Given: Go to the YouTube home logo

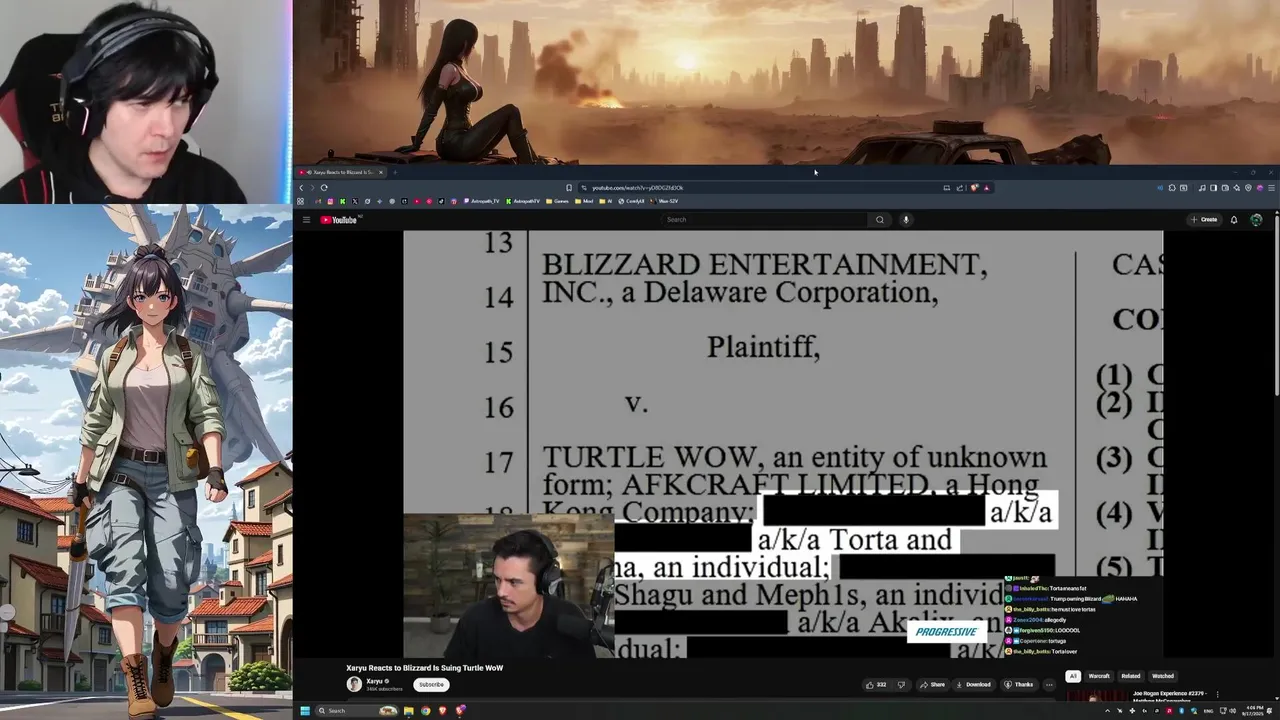Looking at the screenshot, I should coord(338,220).
